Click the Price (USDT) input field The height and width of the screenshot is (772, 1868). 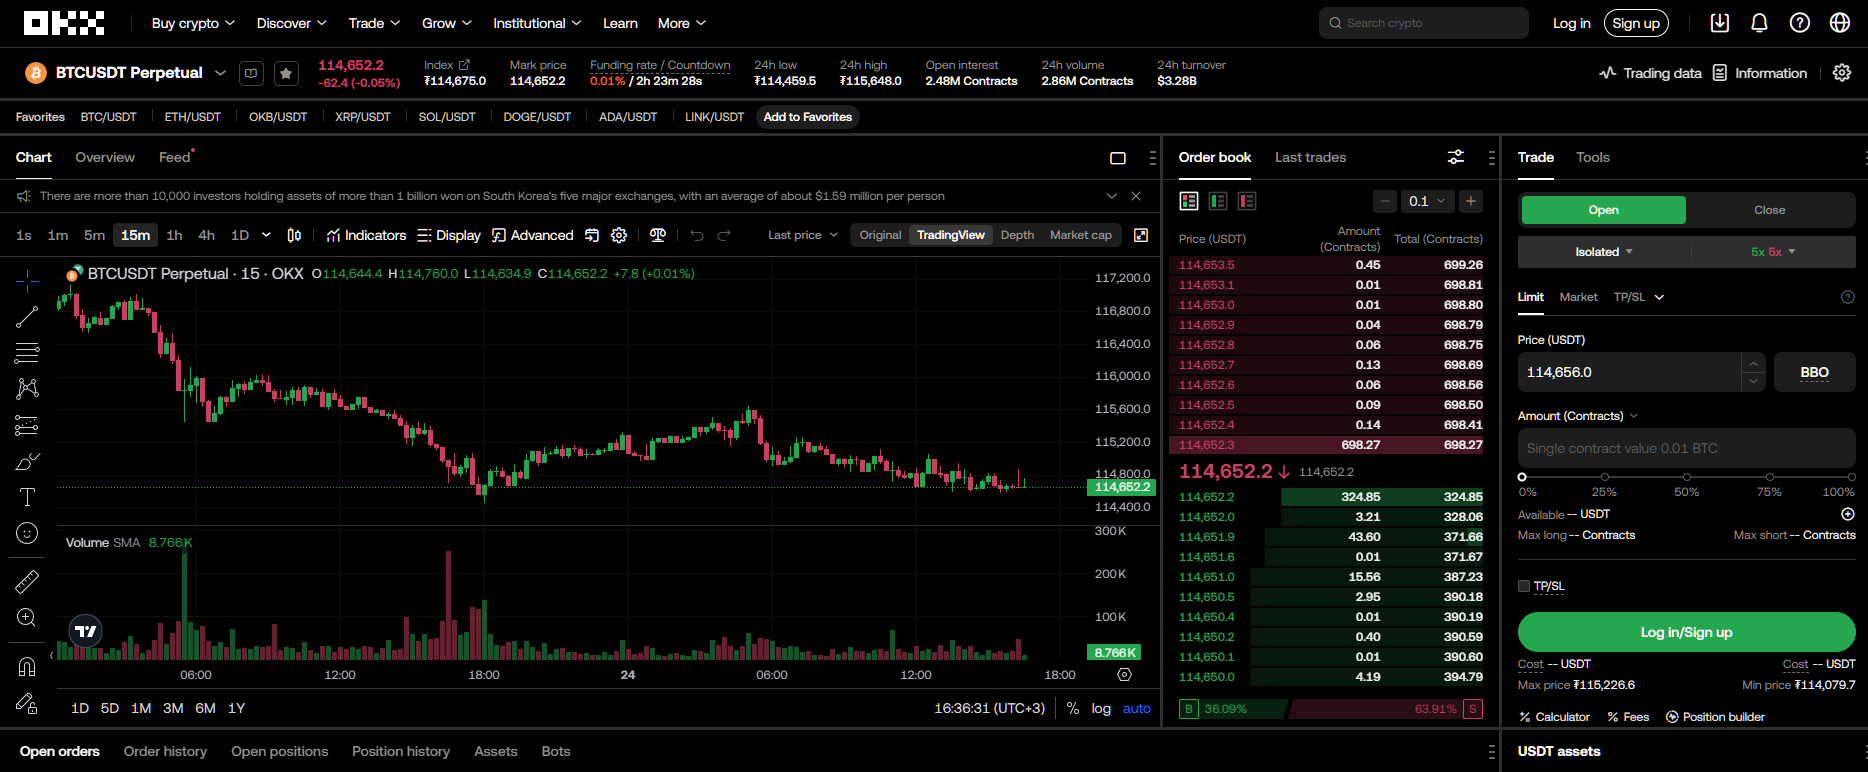click(x=1632, y=372)
